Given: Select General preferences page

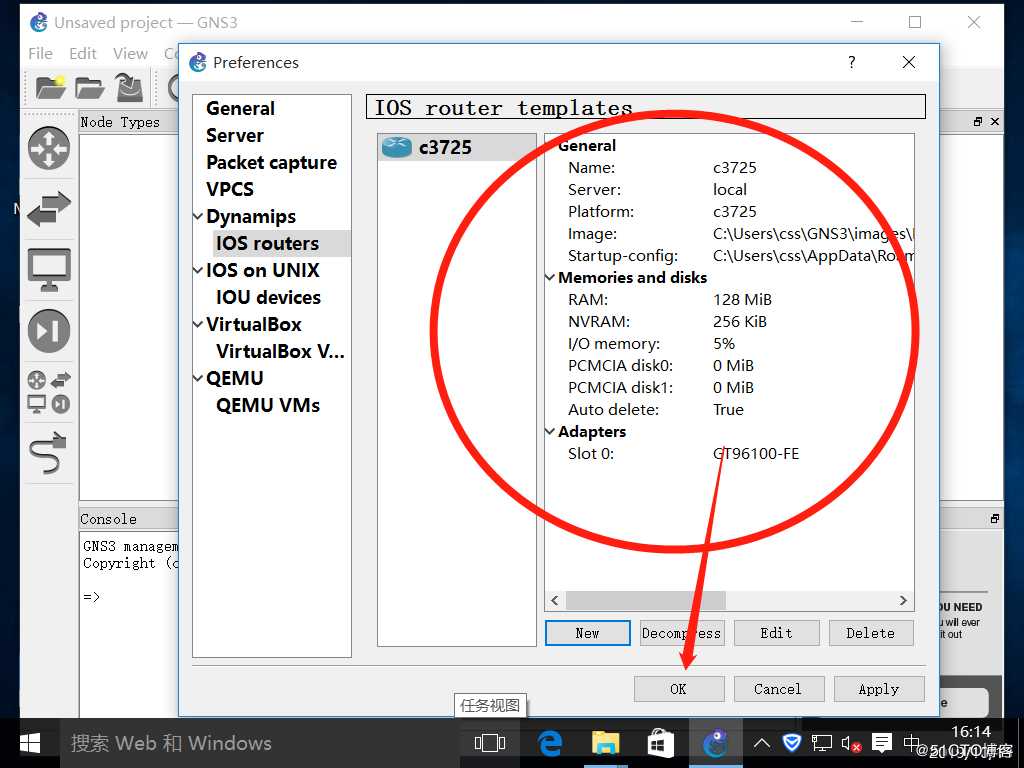Looking at the screenshot, I should pyautogui.click(x=240, y=108).
